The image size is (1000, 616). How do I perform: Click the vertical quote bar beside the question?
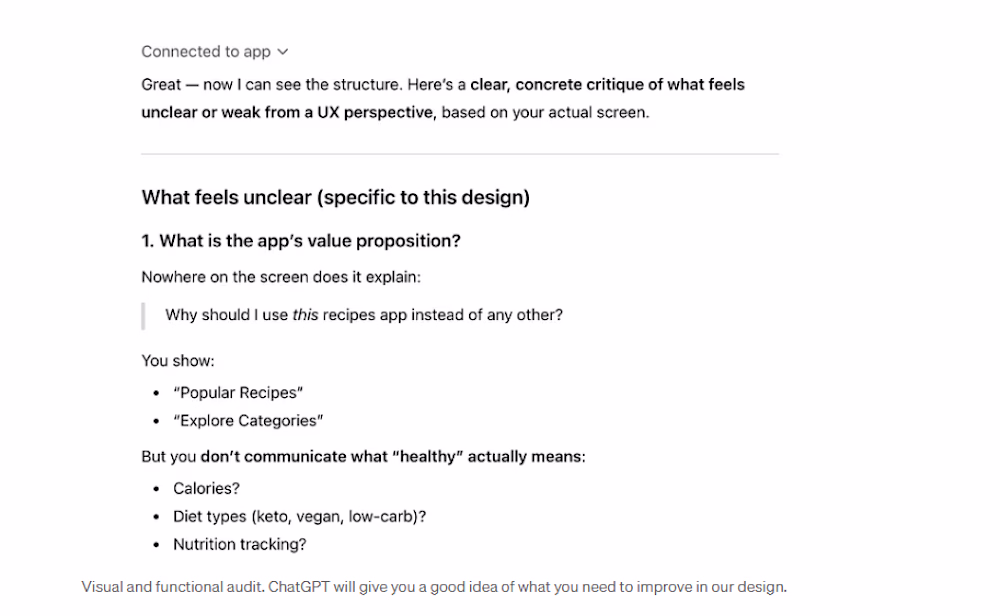coord(144,316)
